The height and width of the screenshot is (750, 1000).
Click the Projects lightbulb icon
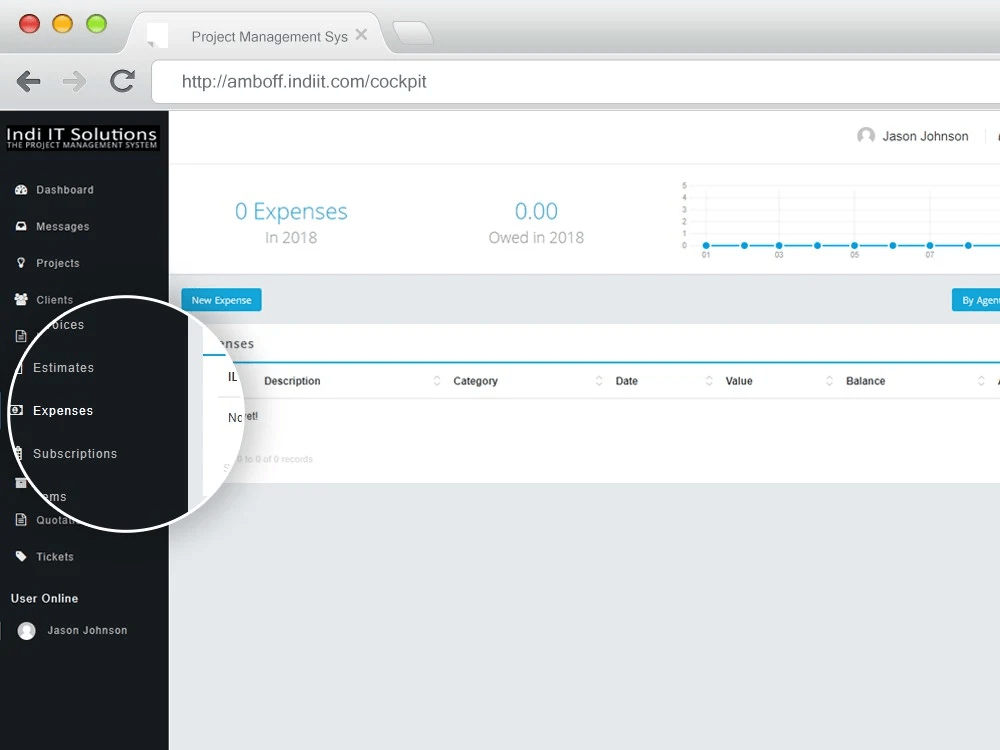(x=21, y=262)
